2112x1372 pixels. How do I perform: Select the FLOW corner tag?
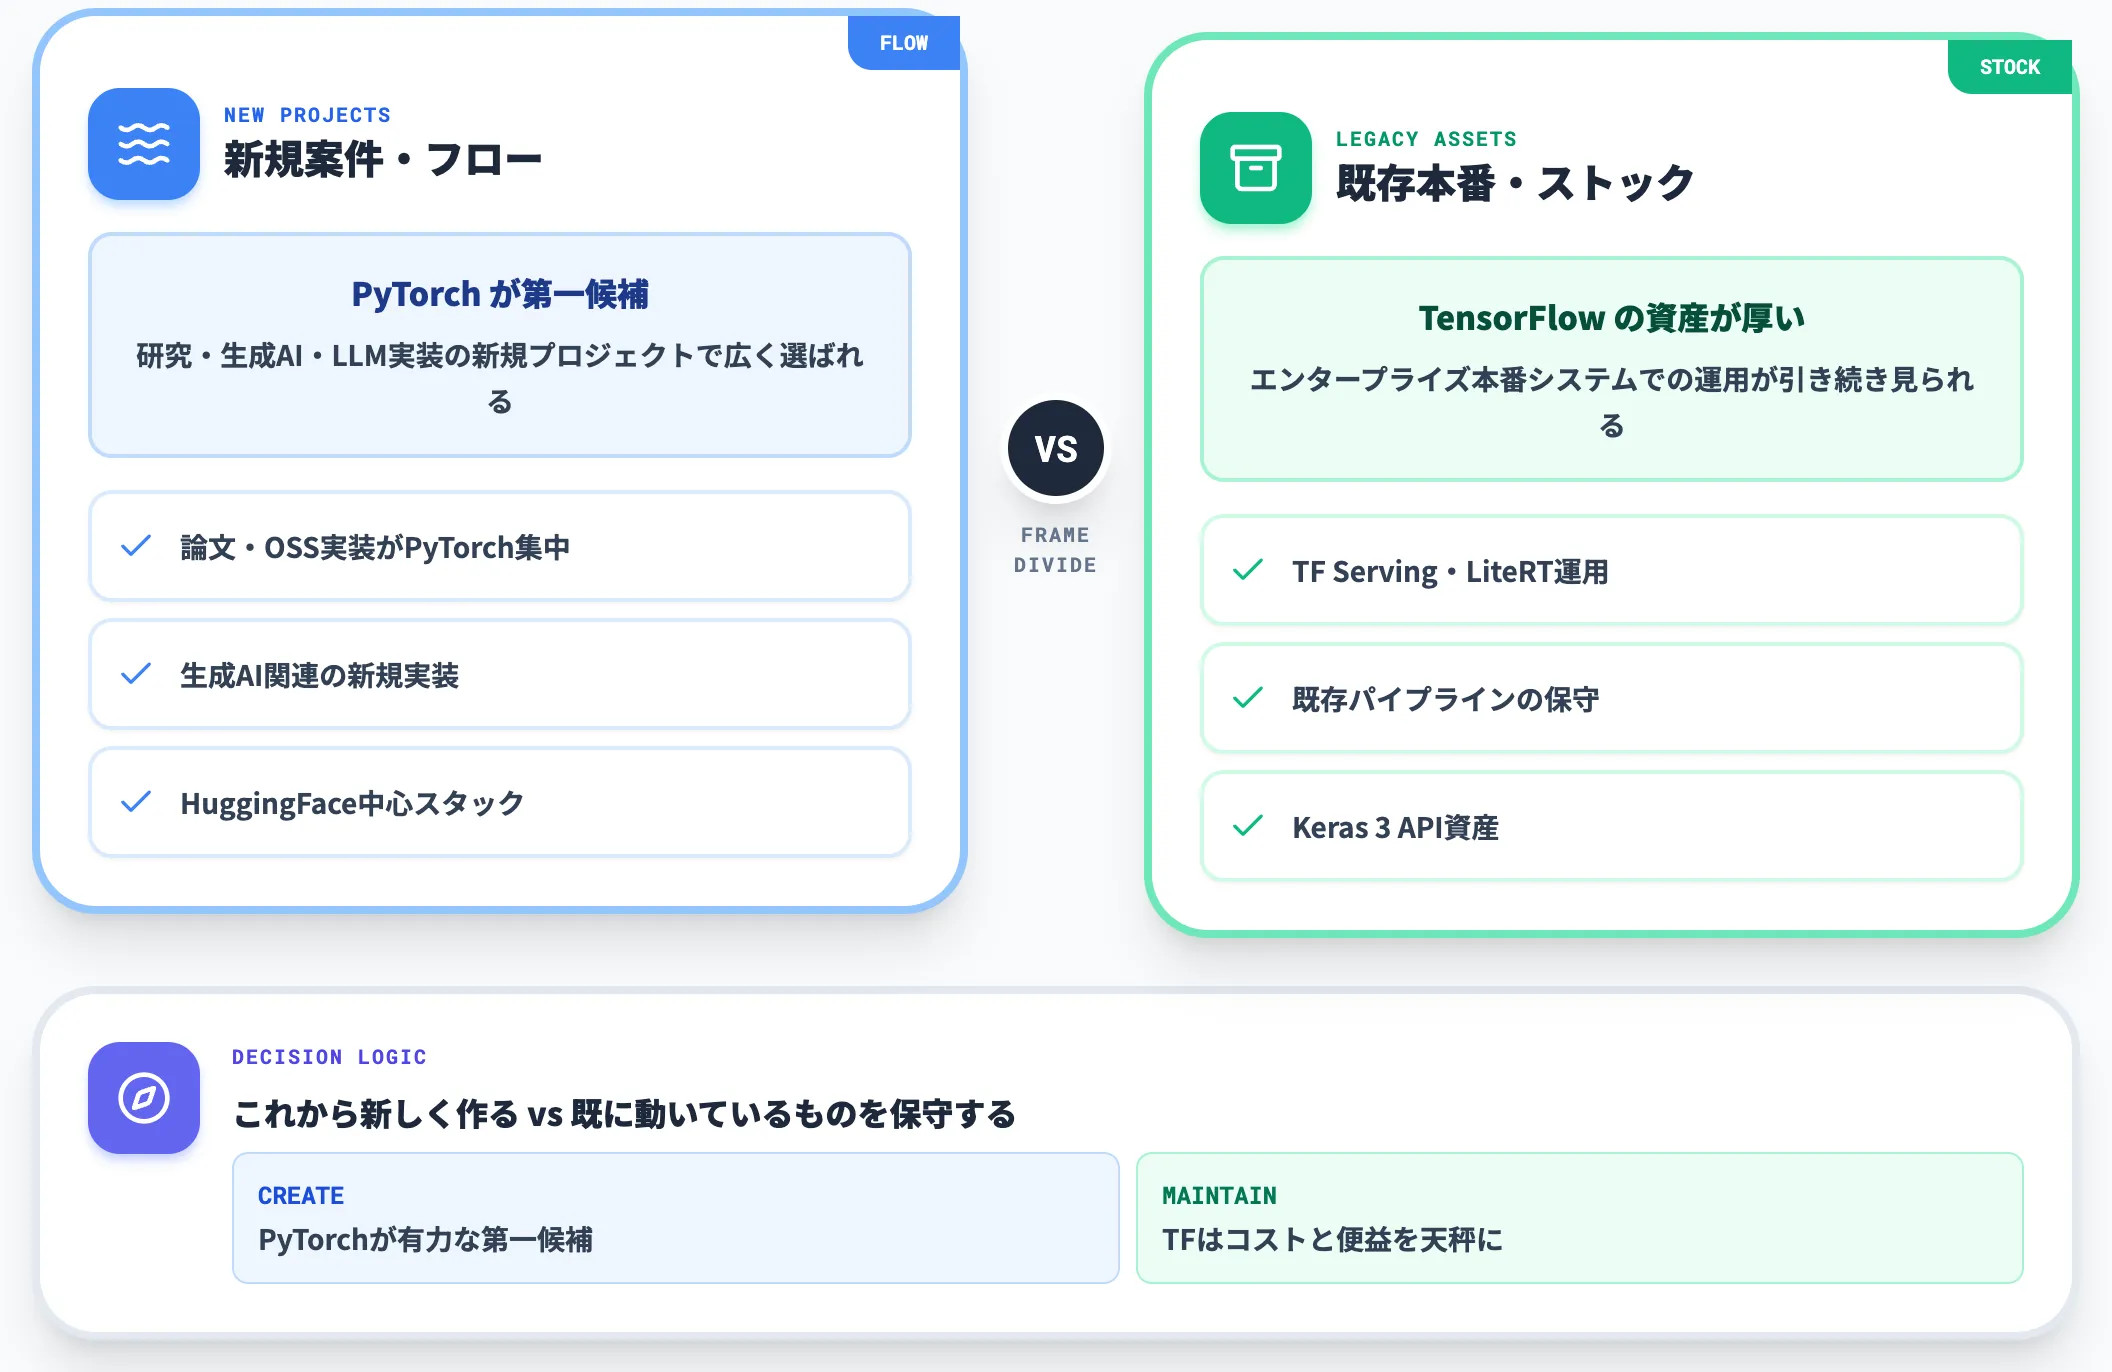[904, 43]
